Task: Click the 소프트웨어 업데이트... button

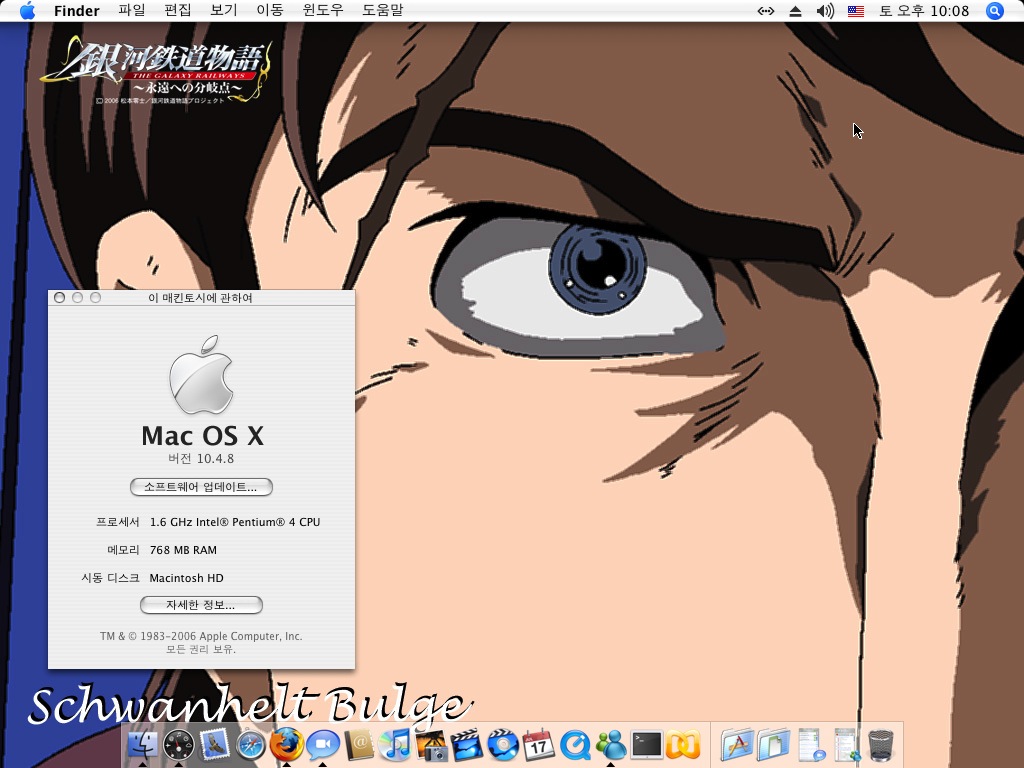Action: [x=201, y=487]
